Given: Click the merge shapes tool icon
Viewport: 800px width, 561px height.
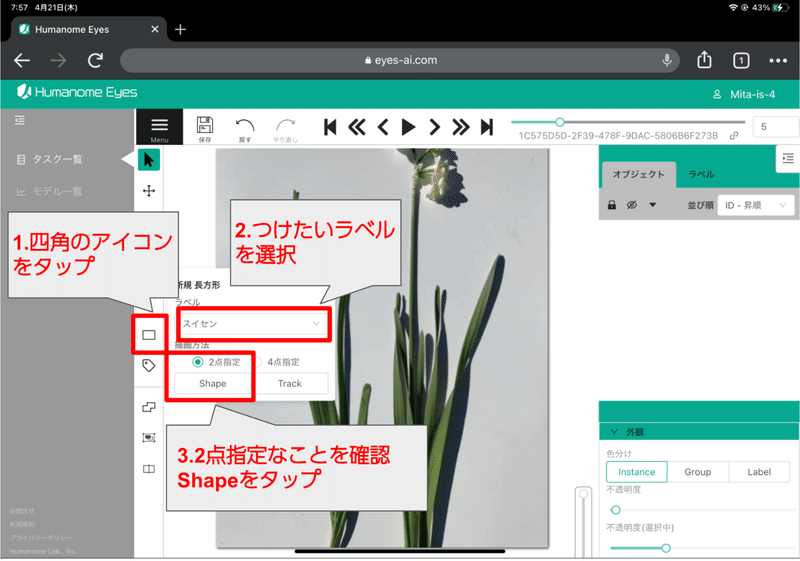Looking at the screenshot, I should click(x=149, y=407).
